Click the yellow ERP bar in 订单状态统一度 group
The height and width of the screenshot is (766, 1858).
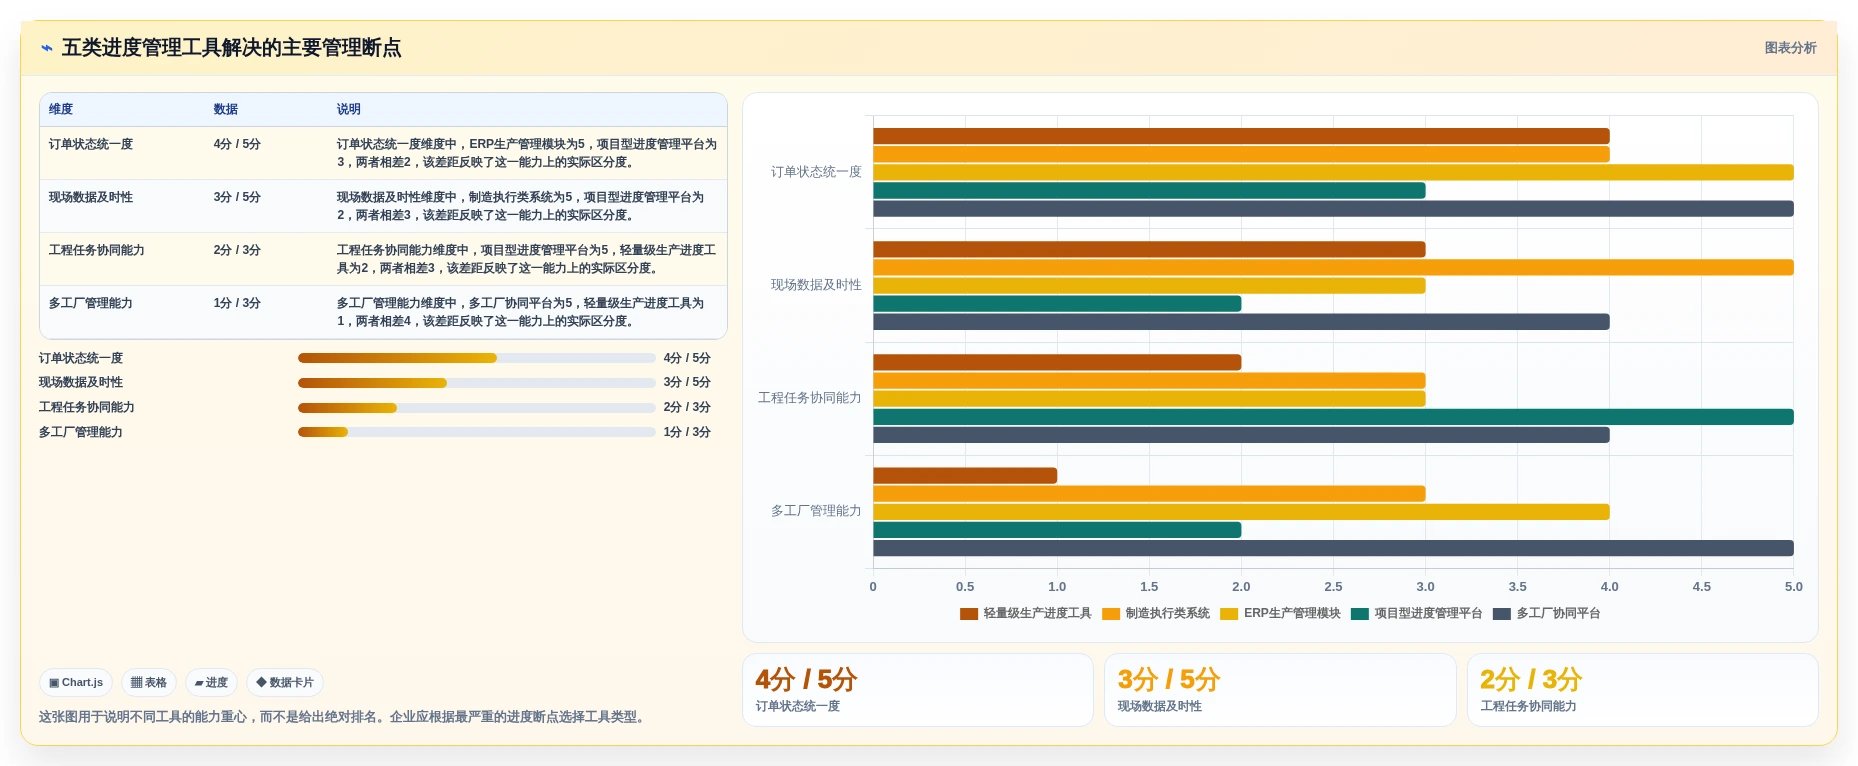tap(1333, 172)
